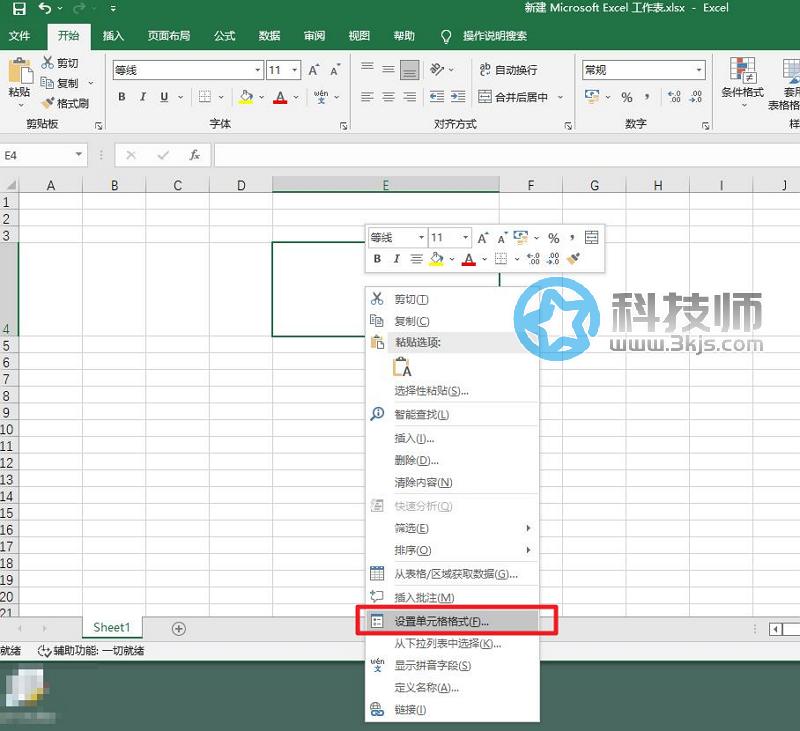Screen dimensions: 800x731
Task: Click the Cut scissors icon in ribbon
Action: point(47,63)
